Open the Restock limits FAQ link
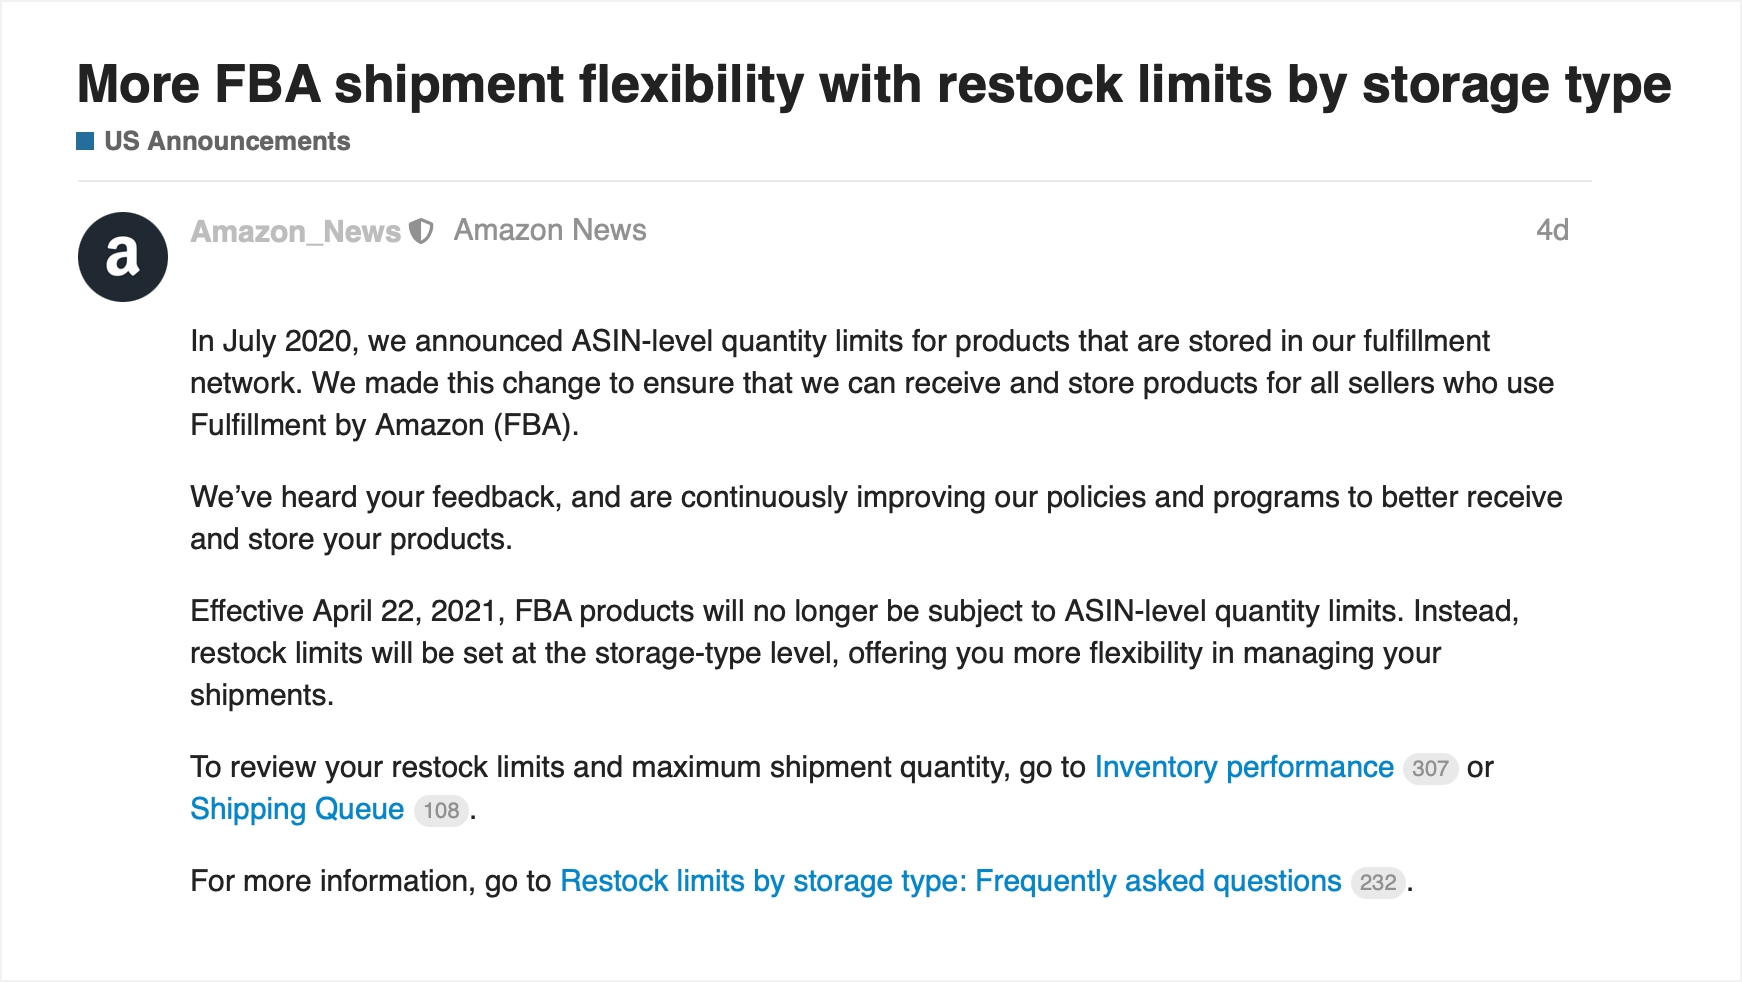Viewport: 1742px width, 982px height. (951, 881)
